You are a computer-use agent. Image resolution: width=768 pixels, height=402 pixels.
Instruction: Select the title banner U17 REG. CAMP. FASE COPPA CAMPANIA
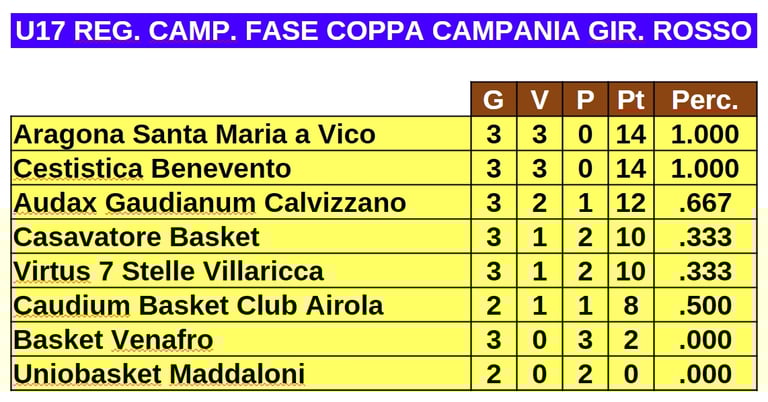(384, 30)
